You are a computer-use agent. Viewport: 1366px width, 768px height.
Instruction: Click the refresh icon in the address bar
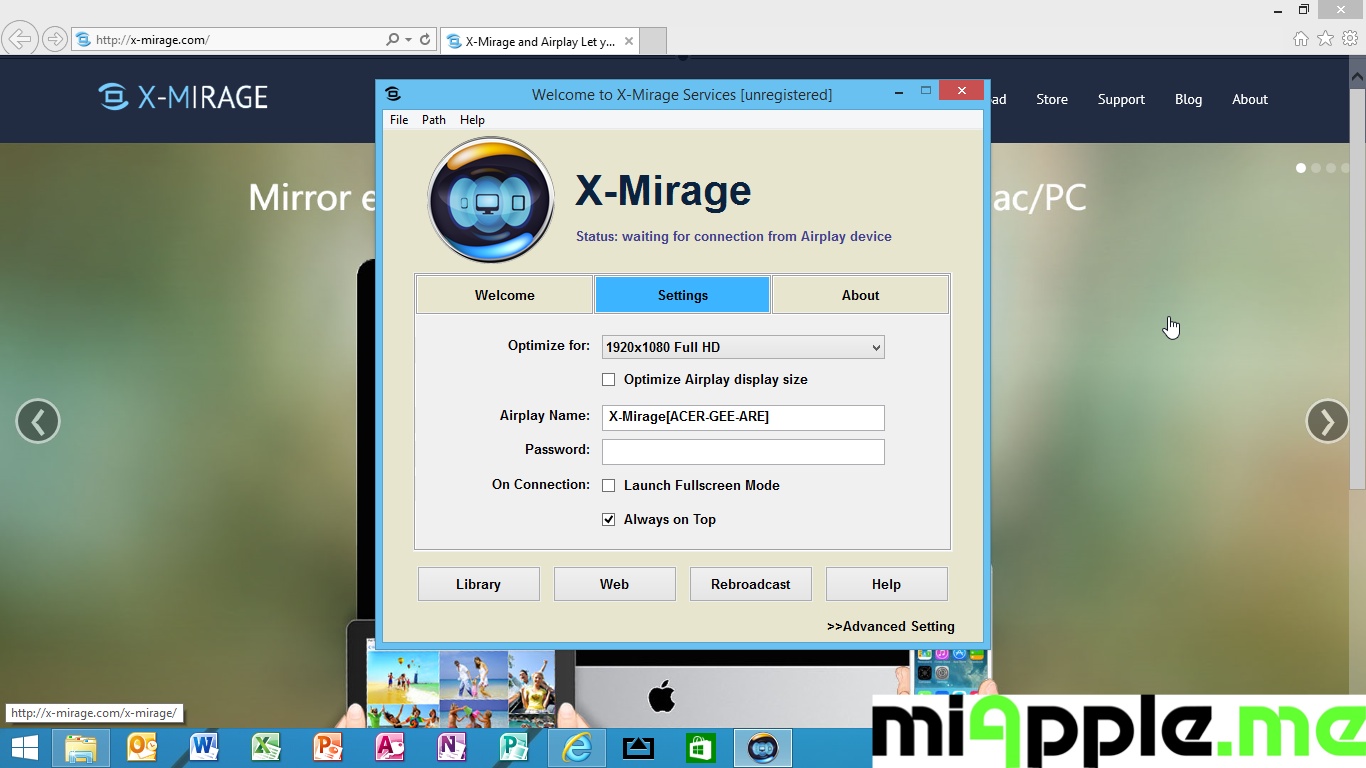tap(425, 40)
